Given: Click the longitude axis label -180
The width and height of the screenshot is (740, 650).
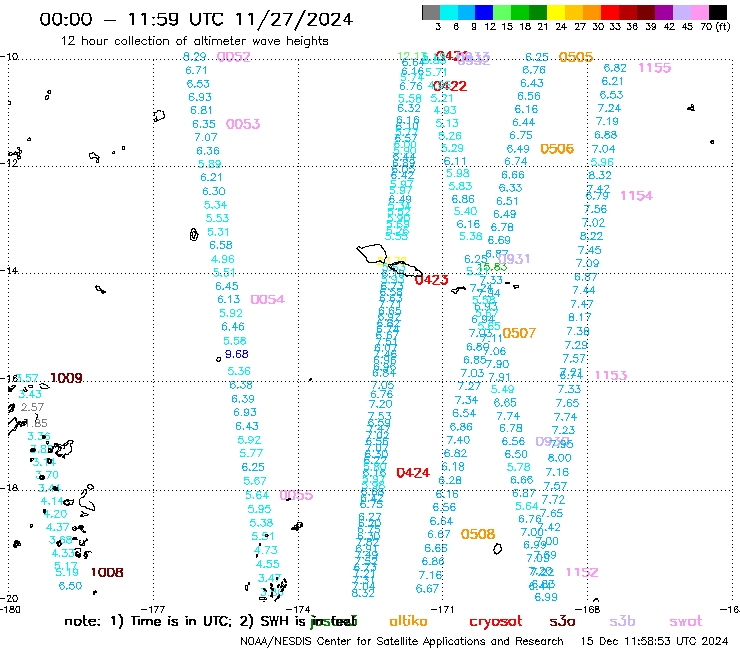Looking at the screenshot, I should click(x=9, y=609).
